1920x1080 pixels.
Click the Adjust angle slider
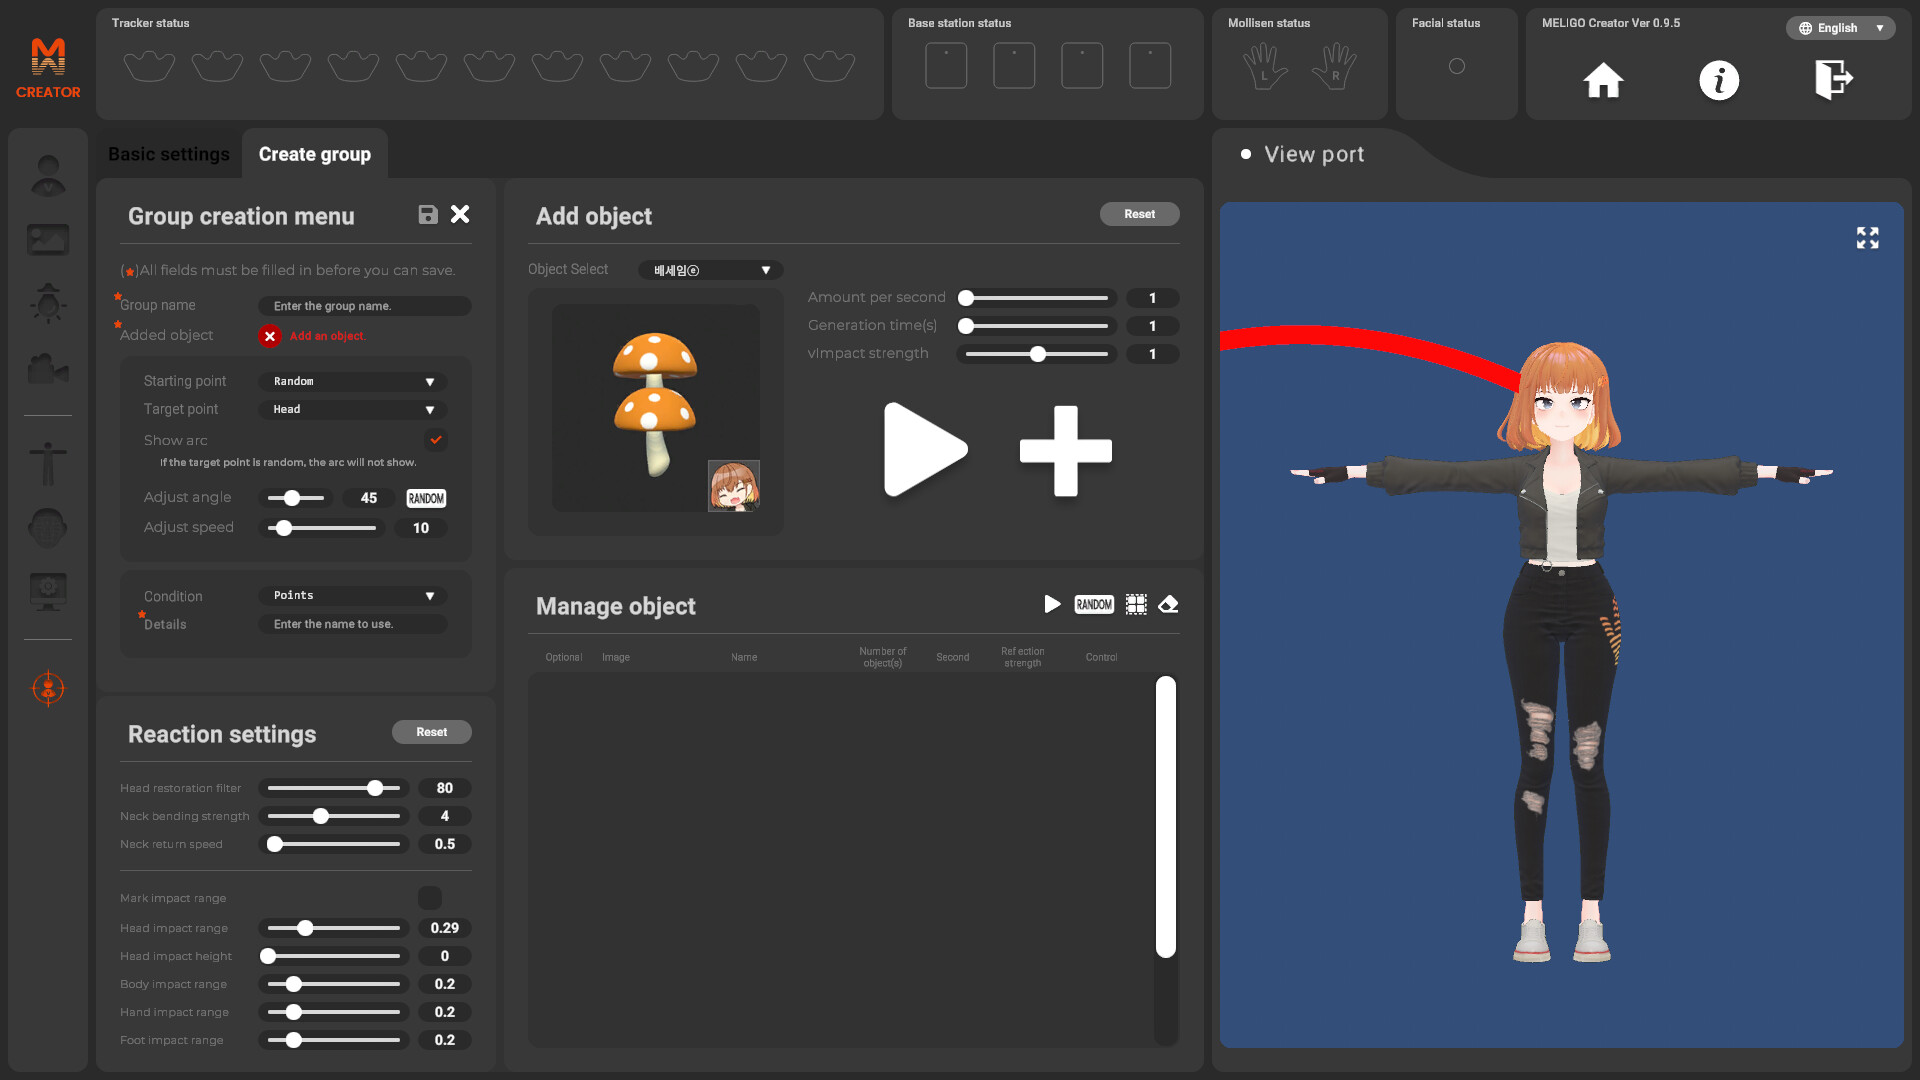click(x=296, y=498)
